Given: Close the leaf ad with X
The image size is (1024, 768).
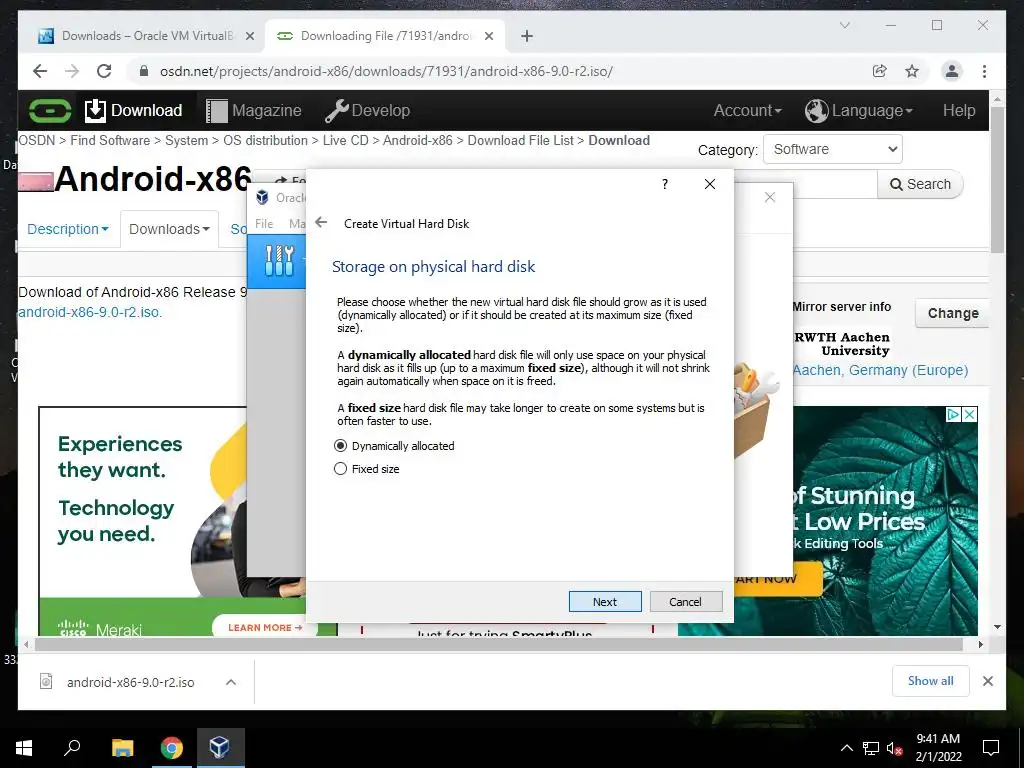Looking at the screenshot, I should tap(970, 414).
